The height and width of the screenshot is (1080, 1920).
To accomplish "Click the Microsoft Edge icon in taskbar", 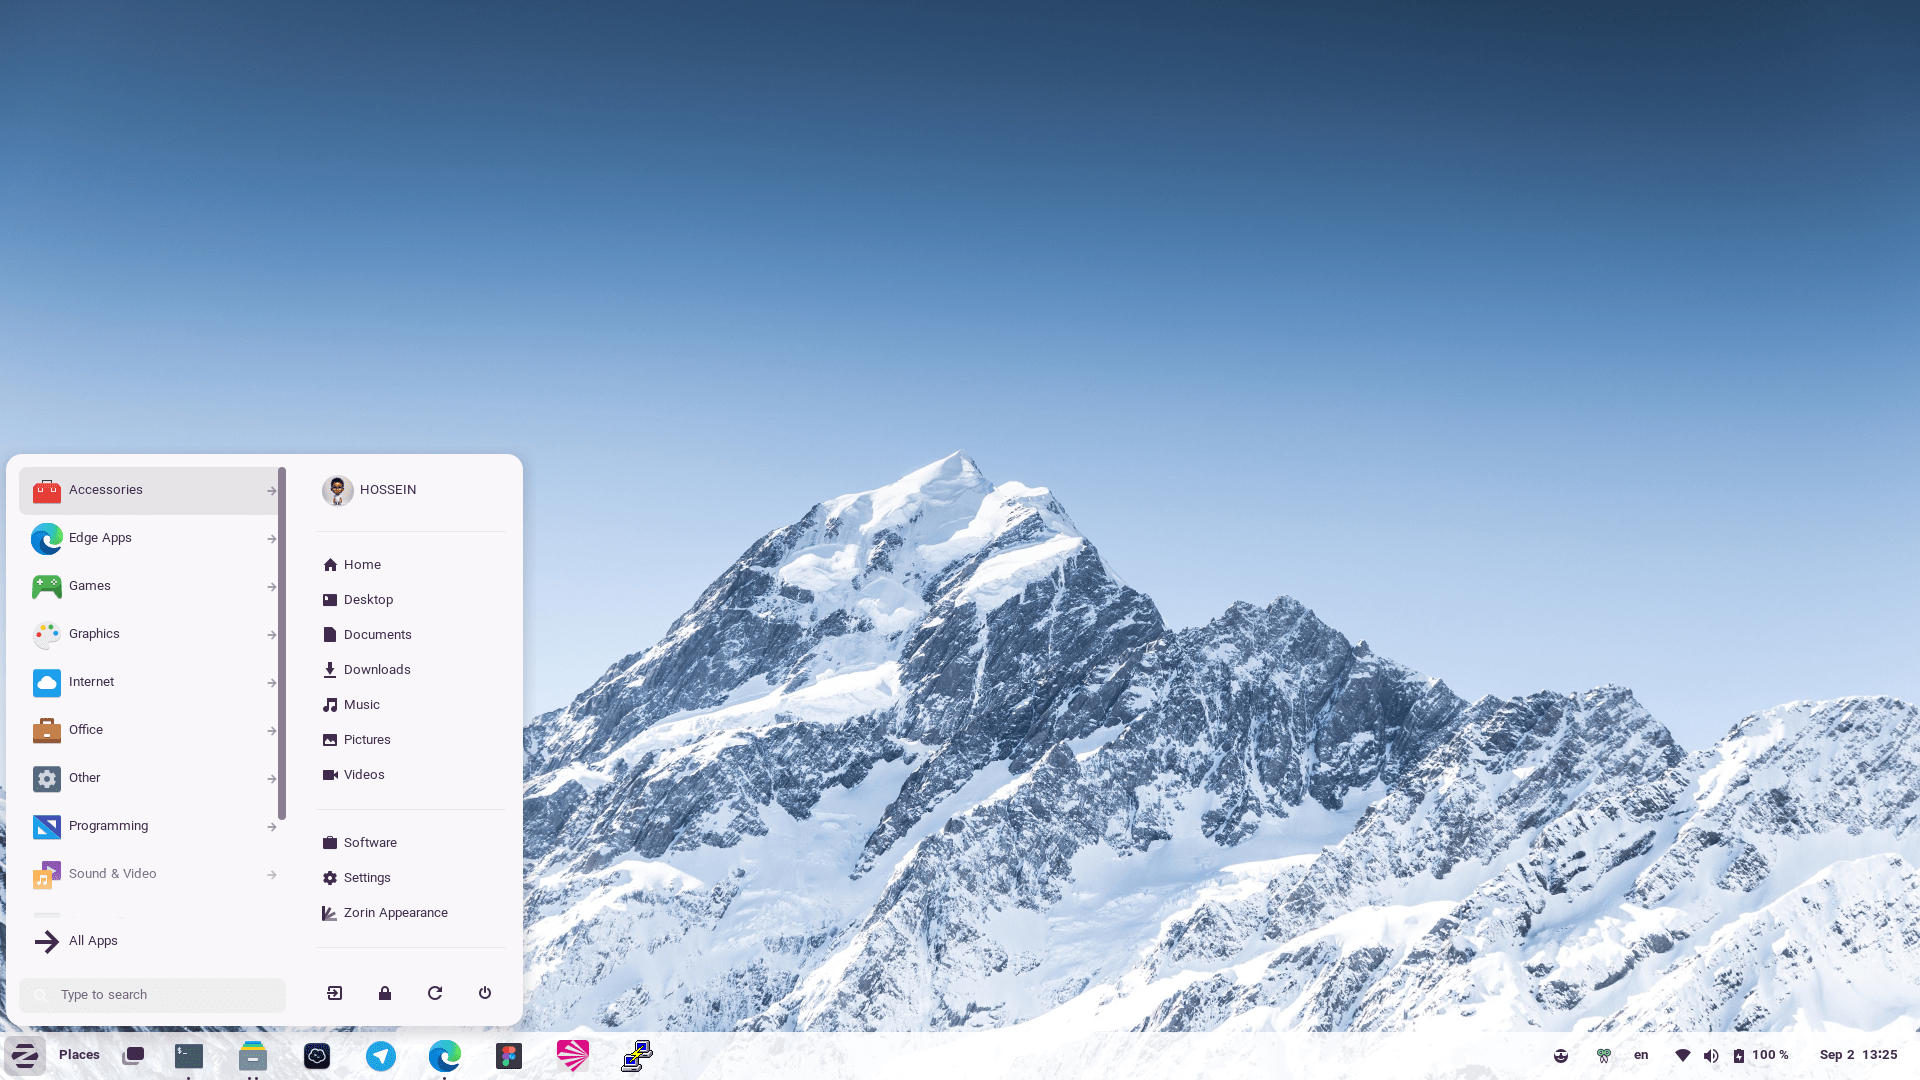I will pyautogui.click(x=444, y=1055).
